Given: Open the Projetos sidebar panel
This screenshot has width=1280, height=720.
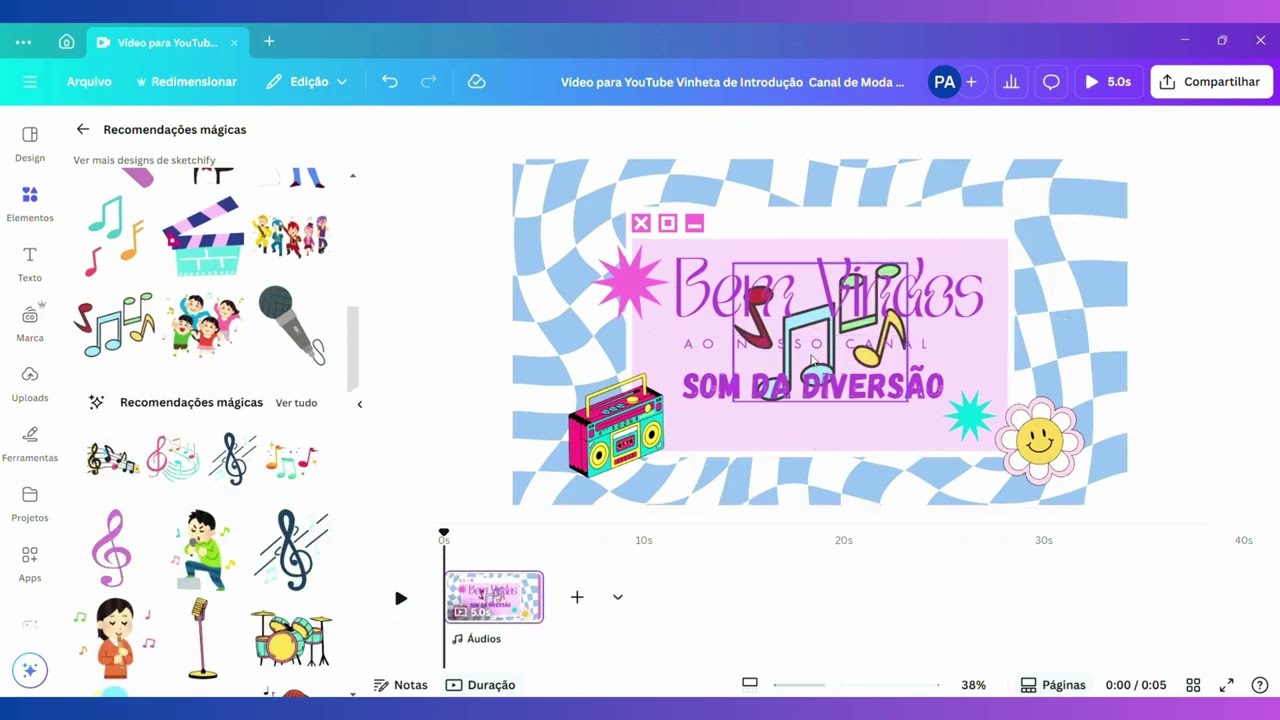Looking at the screenshot, I should [30, 504].
